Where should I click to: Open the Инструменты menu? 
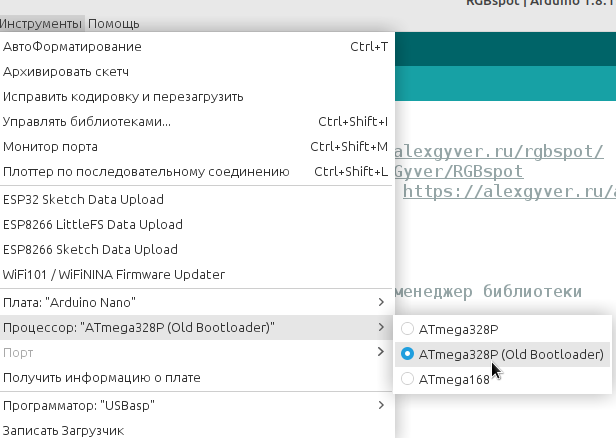[x=41, y=24]
